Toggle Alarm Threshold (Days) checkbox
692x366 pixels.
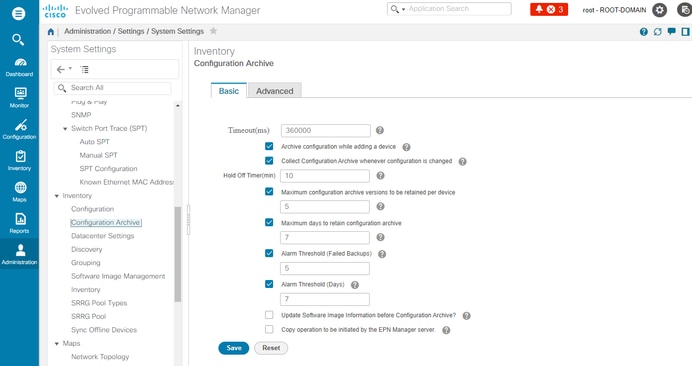[x=269, y=284]
